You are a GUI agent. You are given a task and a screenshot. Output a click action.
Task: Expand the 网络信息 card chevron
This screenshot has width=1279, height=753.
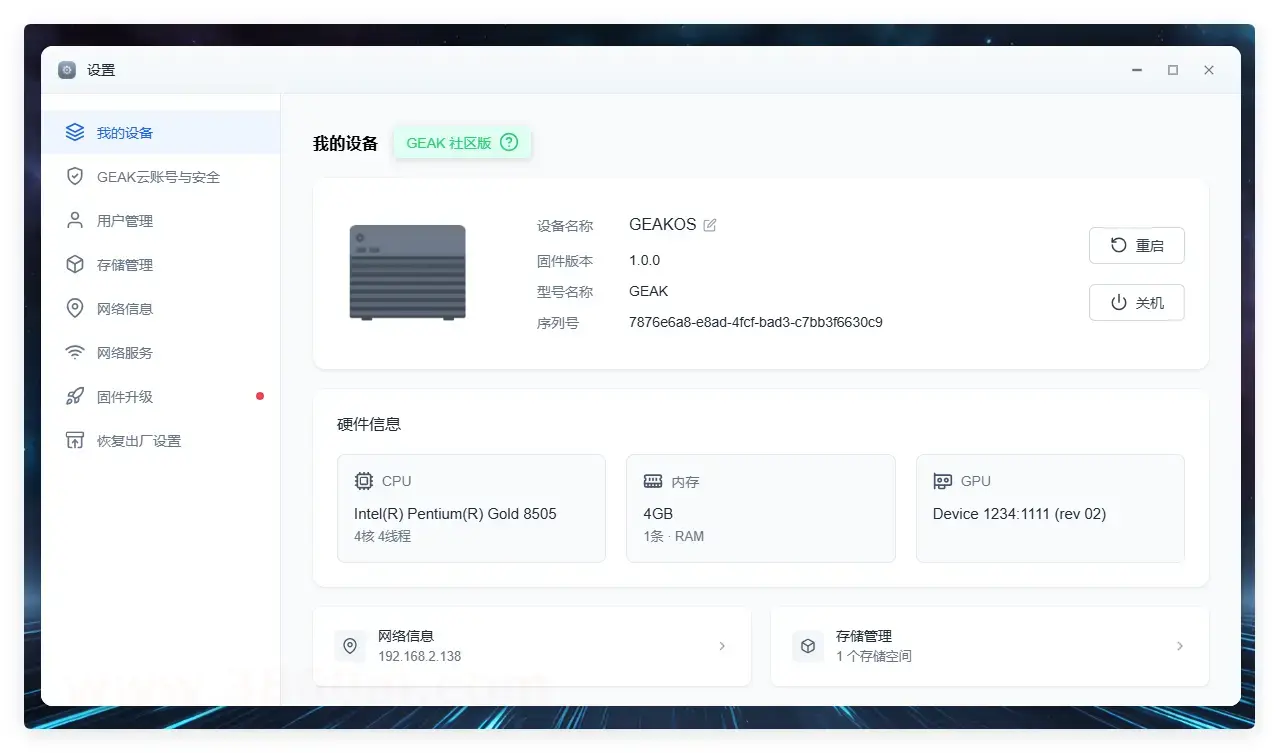[722, 646]
